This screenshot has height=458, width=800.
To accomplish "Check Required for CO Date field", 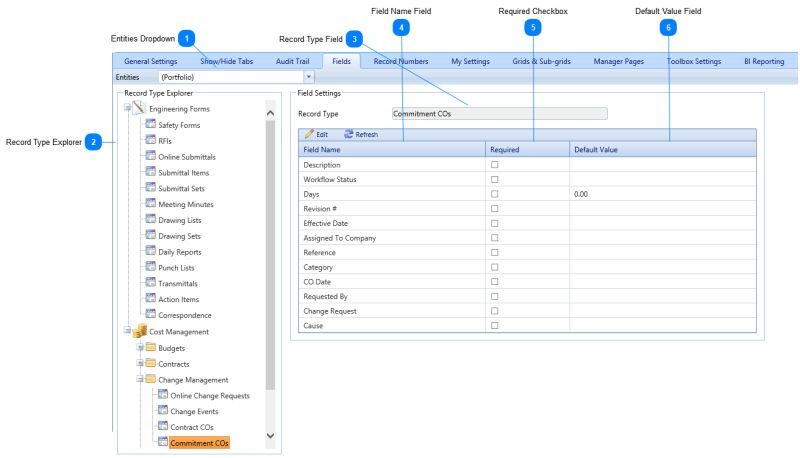I will (494, 282).
